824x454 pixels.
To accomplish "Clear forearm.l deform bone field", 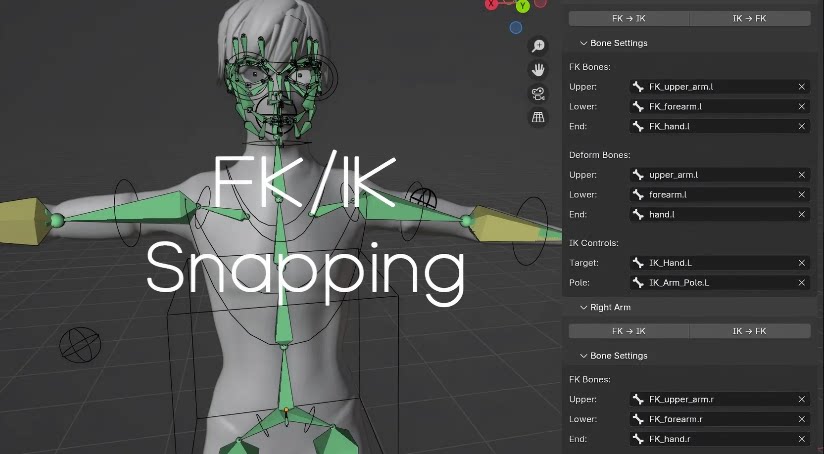I will [801, 195].
